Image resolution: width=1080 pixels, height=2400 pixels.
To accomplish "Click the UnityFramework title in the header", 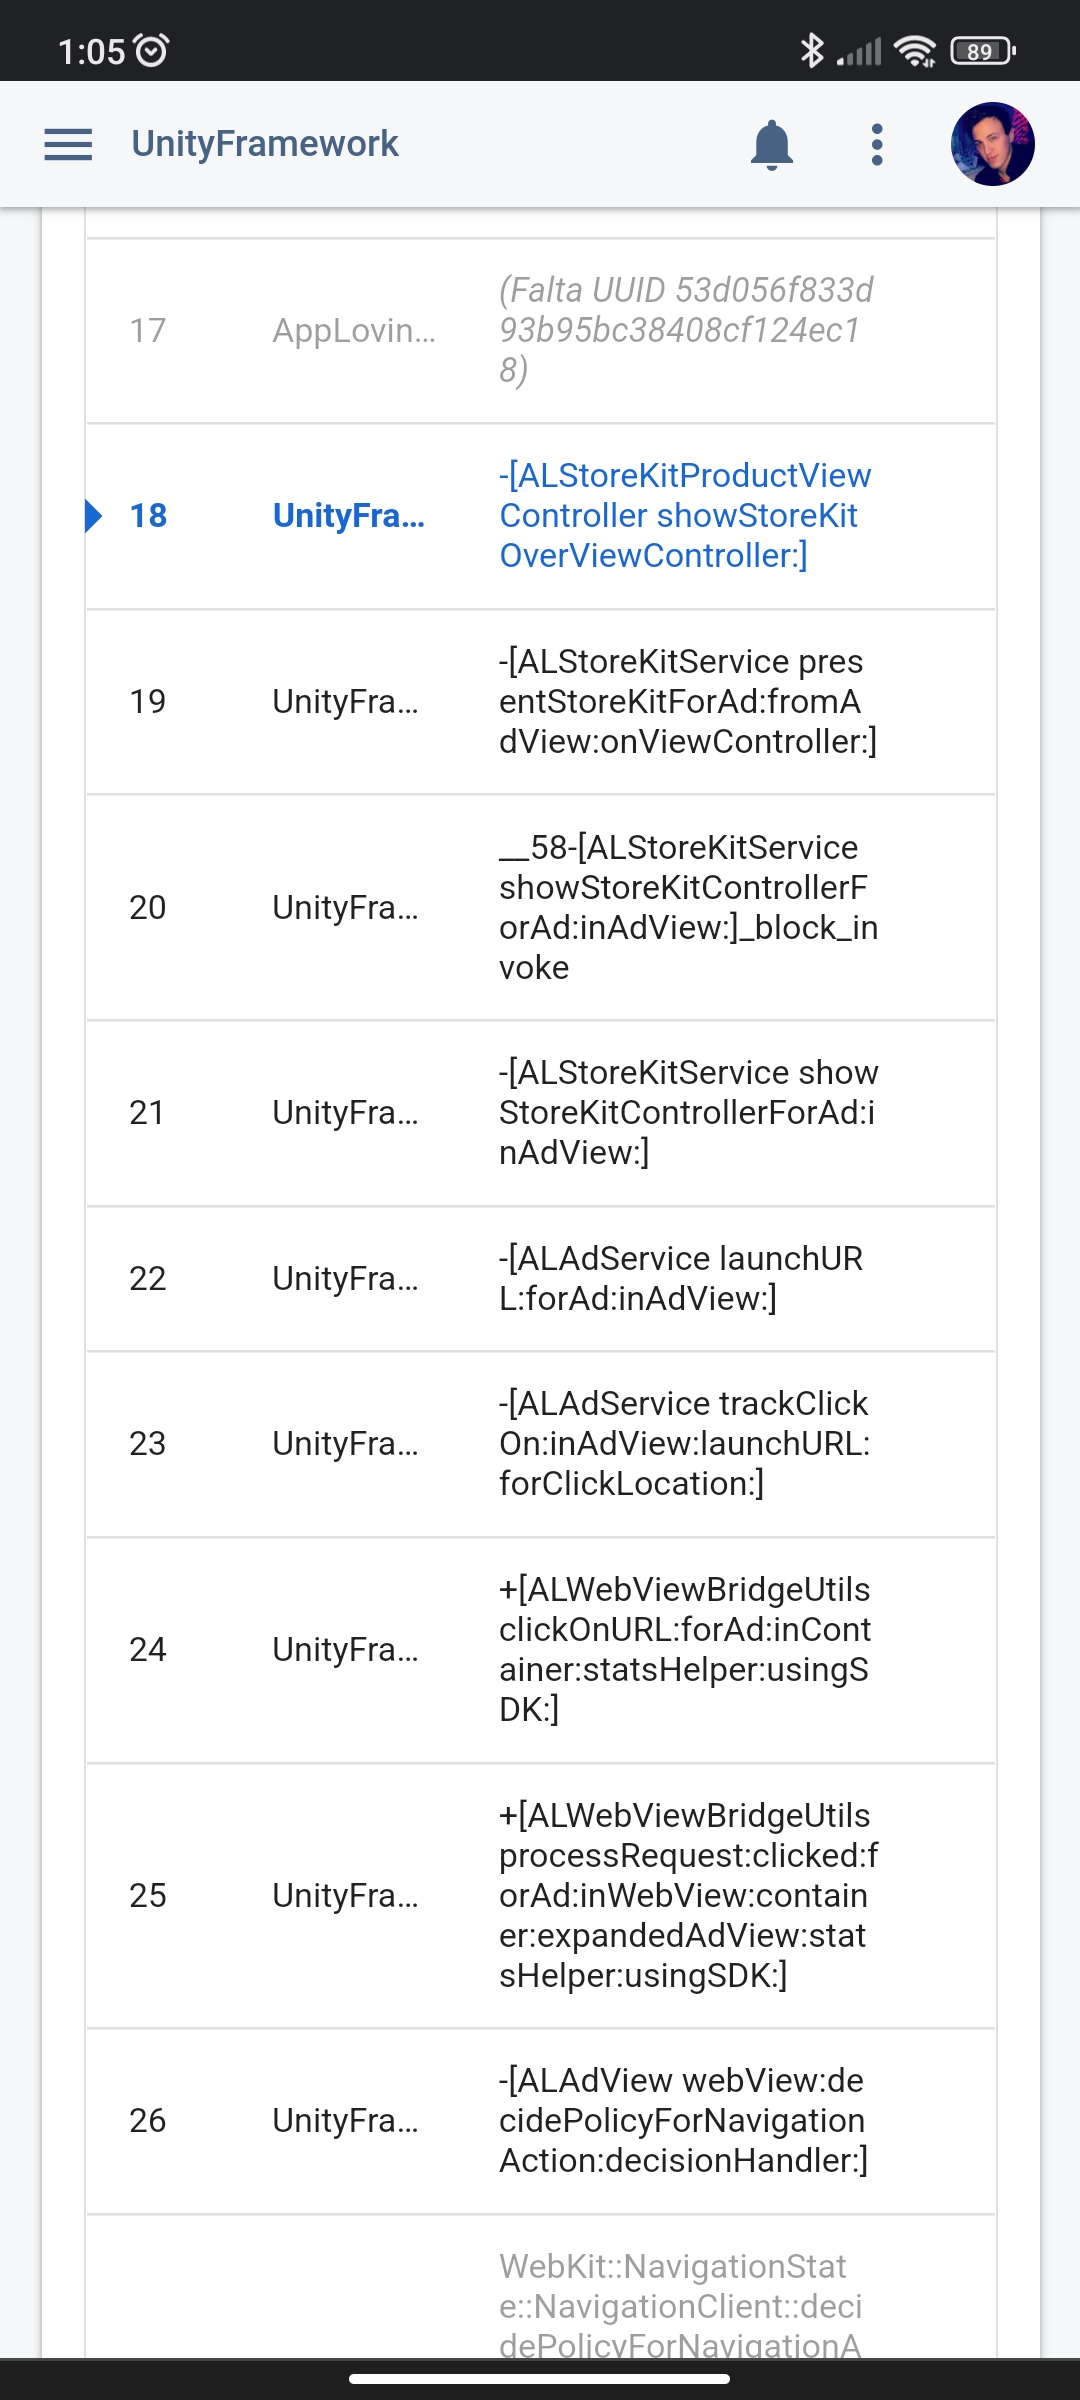I will [264, 143].
